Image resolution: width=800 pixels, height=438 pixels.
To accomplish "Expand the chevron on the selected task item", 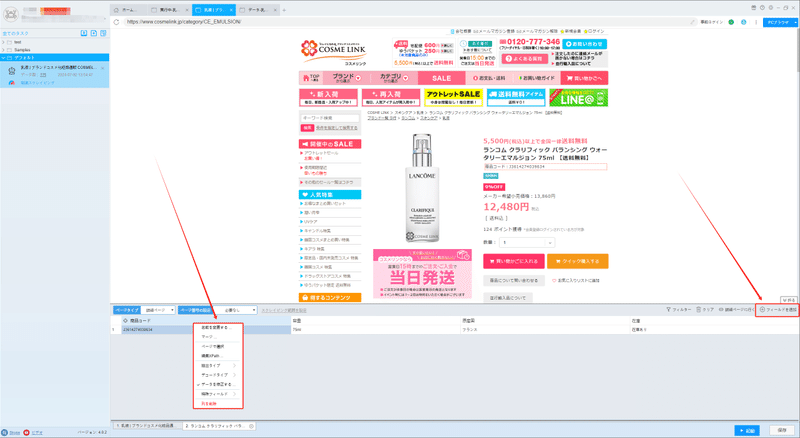I will [103, 68].
